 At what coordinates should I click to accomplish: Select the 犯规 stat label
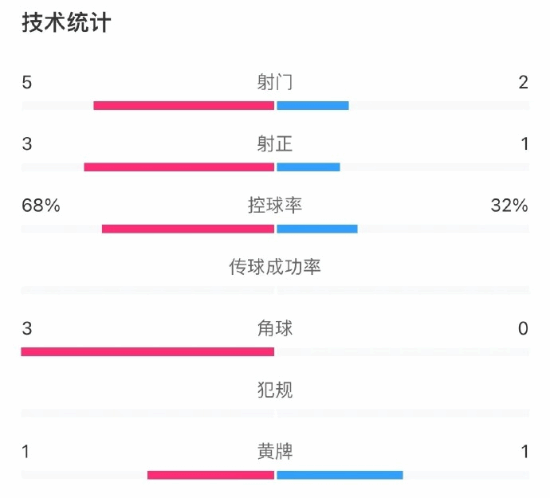click(x=275, y=390)
